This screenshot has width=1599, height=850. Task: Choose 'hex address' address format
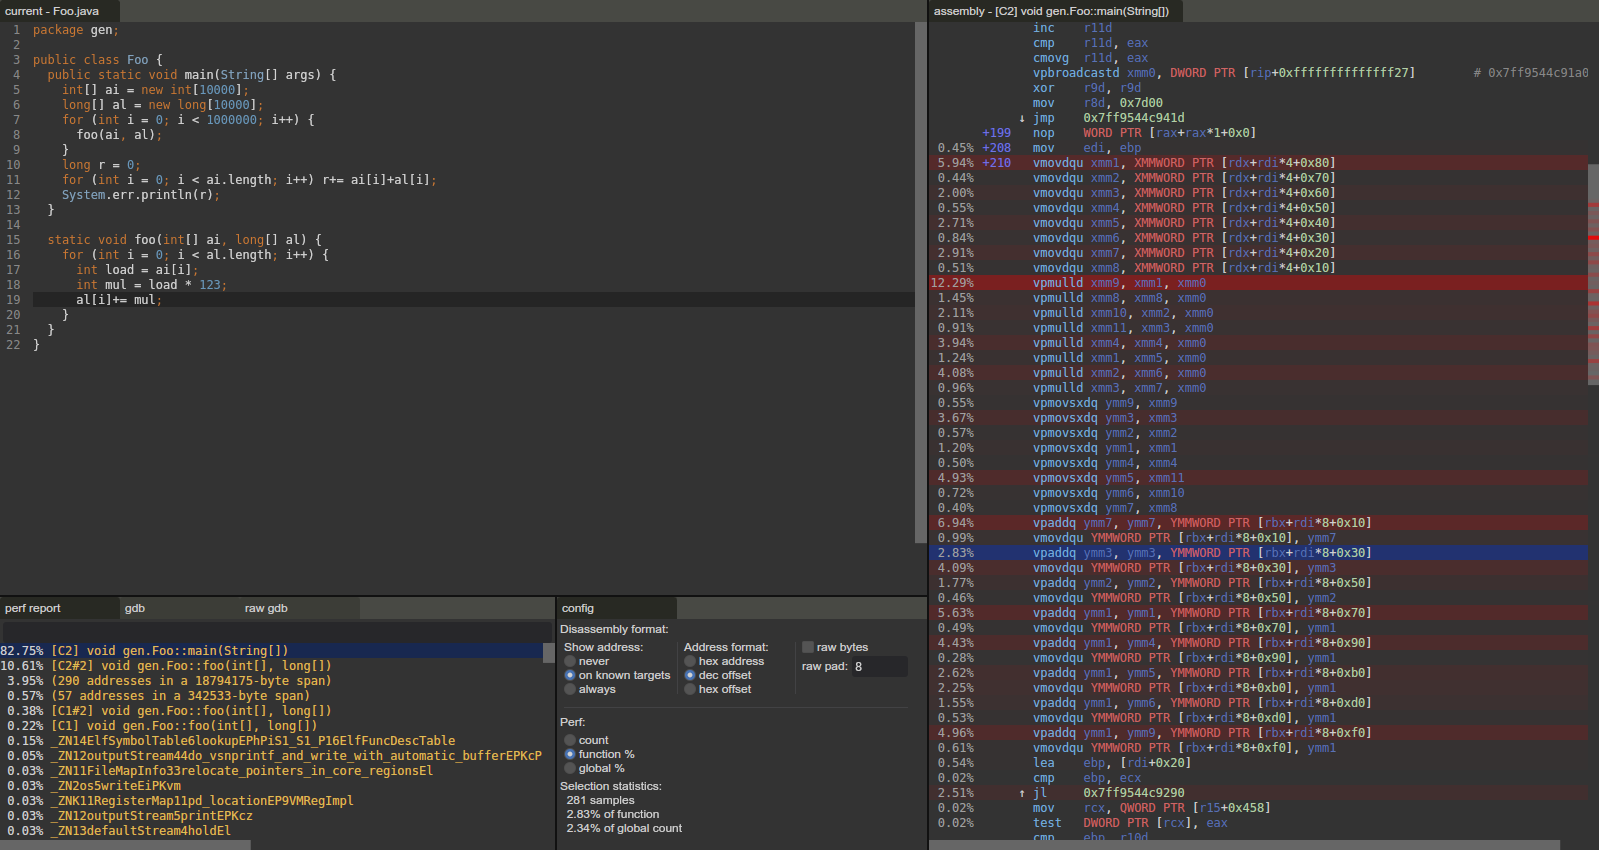point(690,661)
